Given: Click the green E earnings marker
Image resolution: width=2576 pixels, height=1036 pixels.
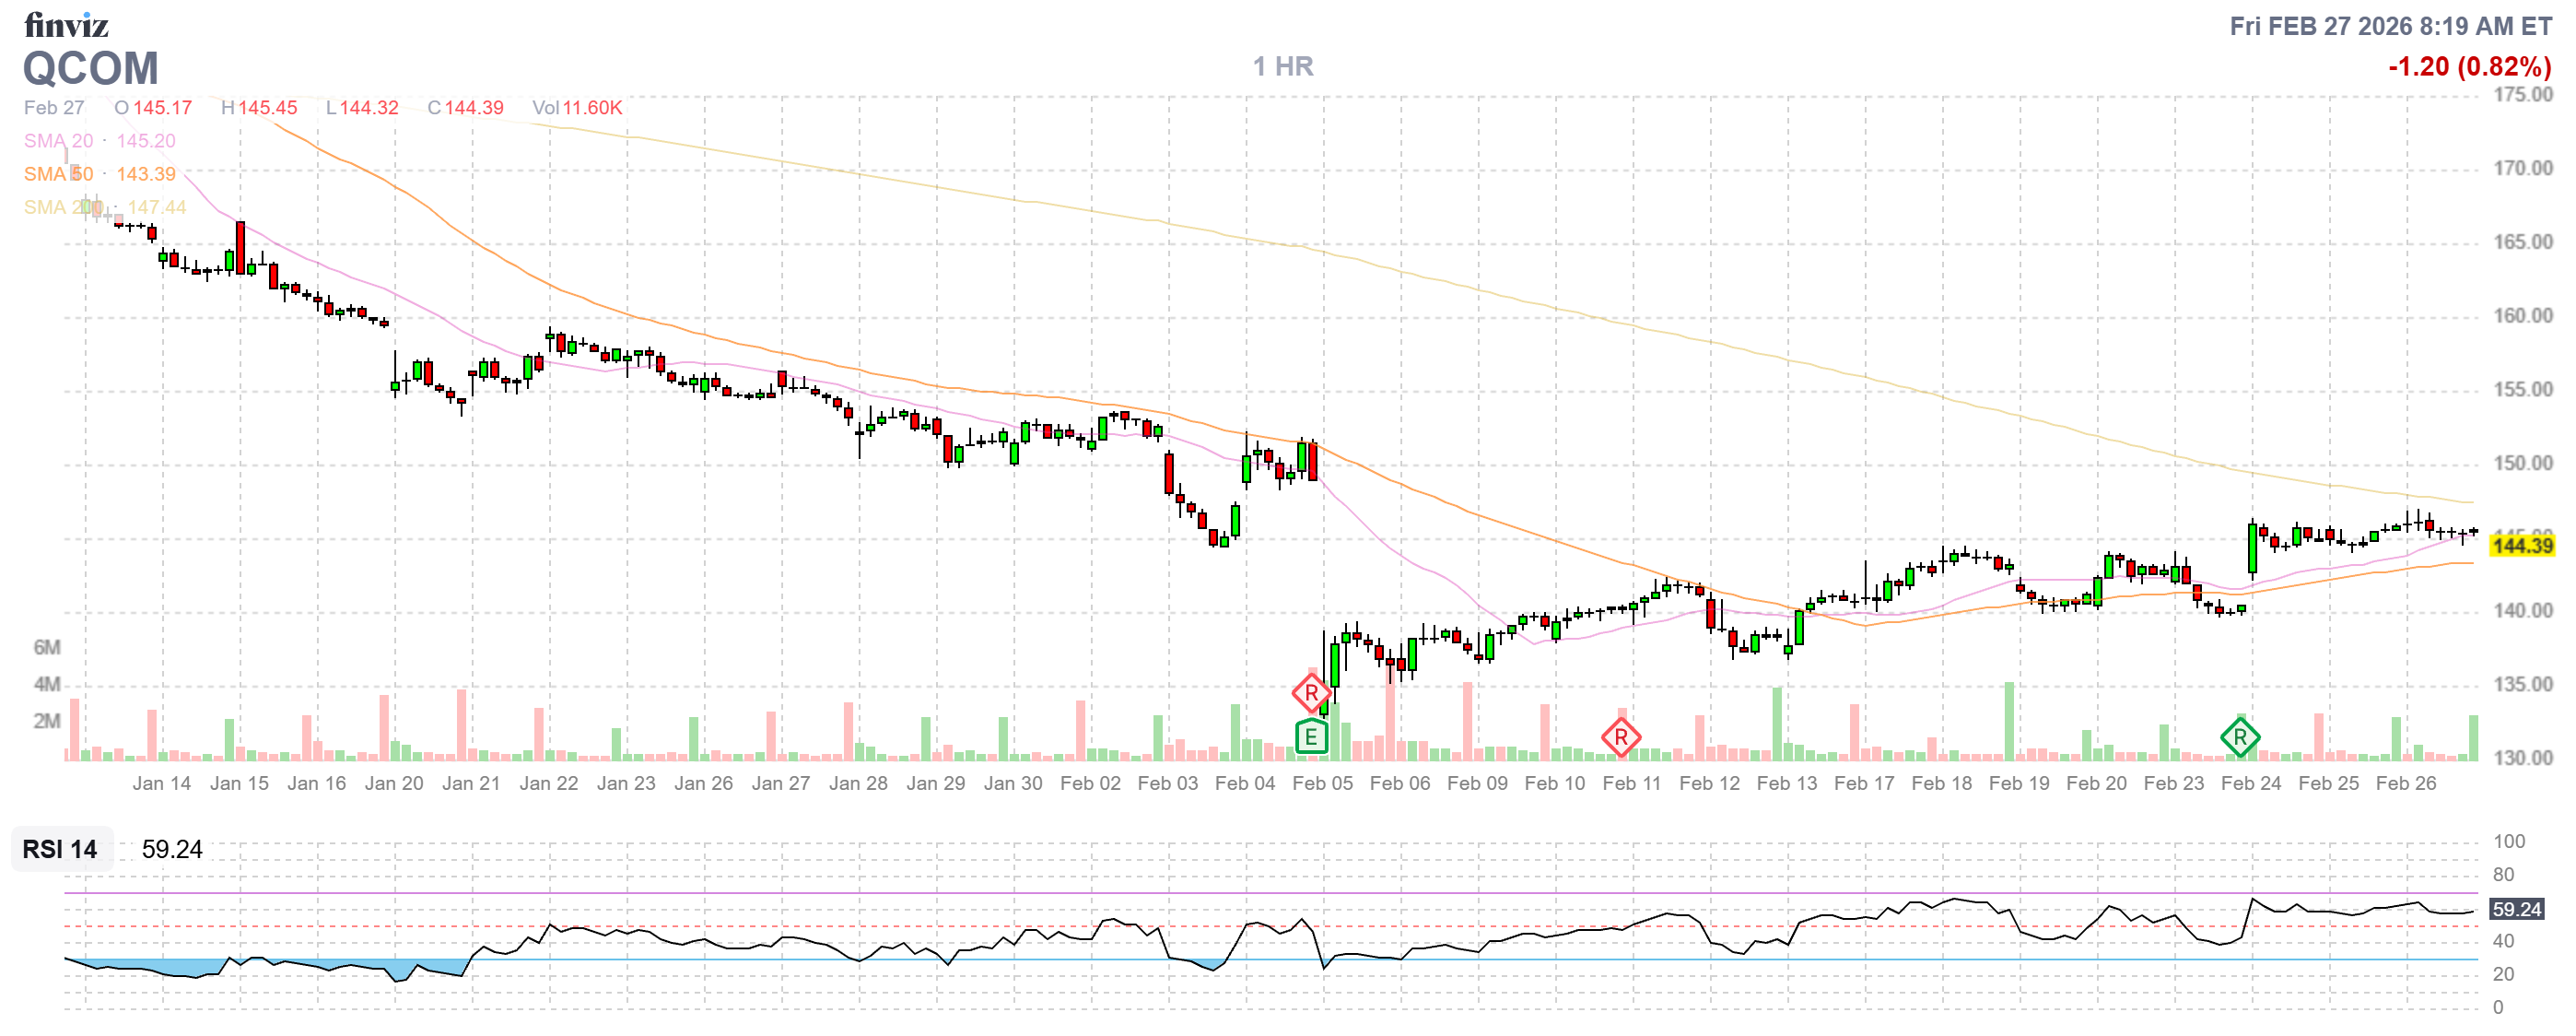Looking at the screenshot, I should pyautogui.click(x=1310, y=737).
